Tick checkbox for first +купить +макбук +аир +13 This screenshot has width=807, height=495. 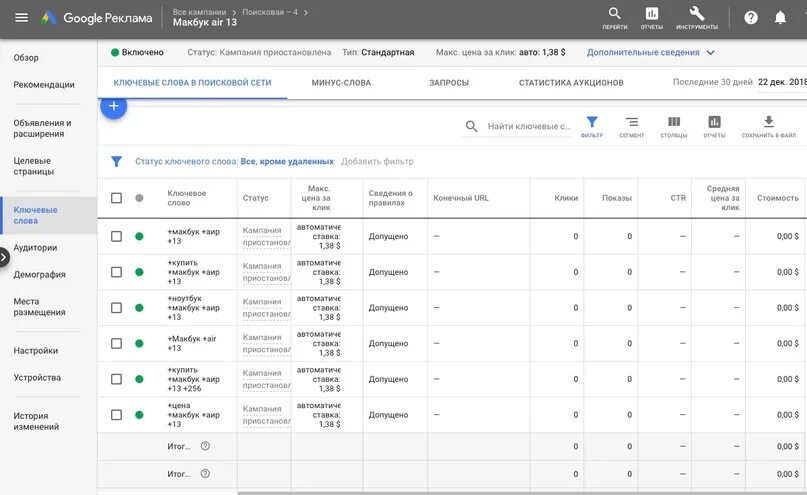point(116,272)
